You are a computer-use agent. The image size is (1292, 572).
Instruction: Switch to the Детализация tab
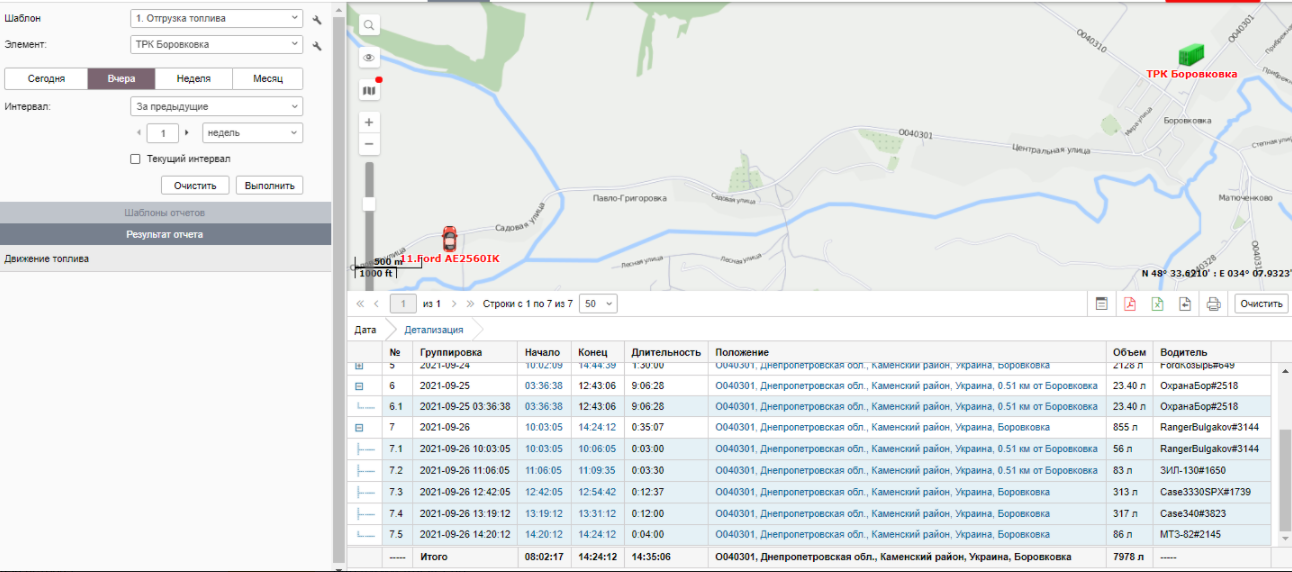coord(434,329)
